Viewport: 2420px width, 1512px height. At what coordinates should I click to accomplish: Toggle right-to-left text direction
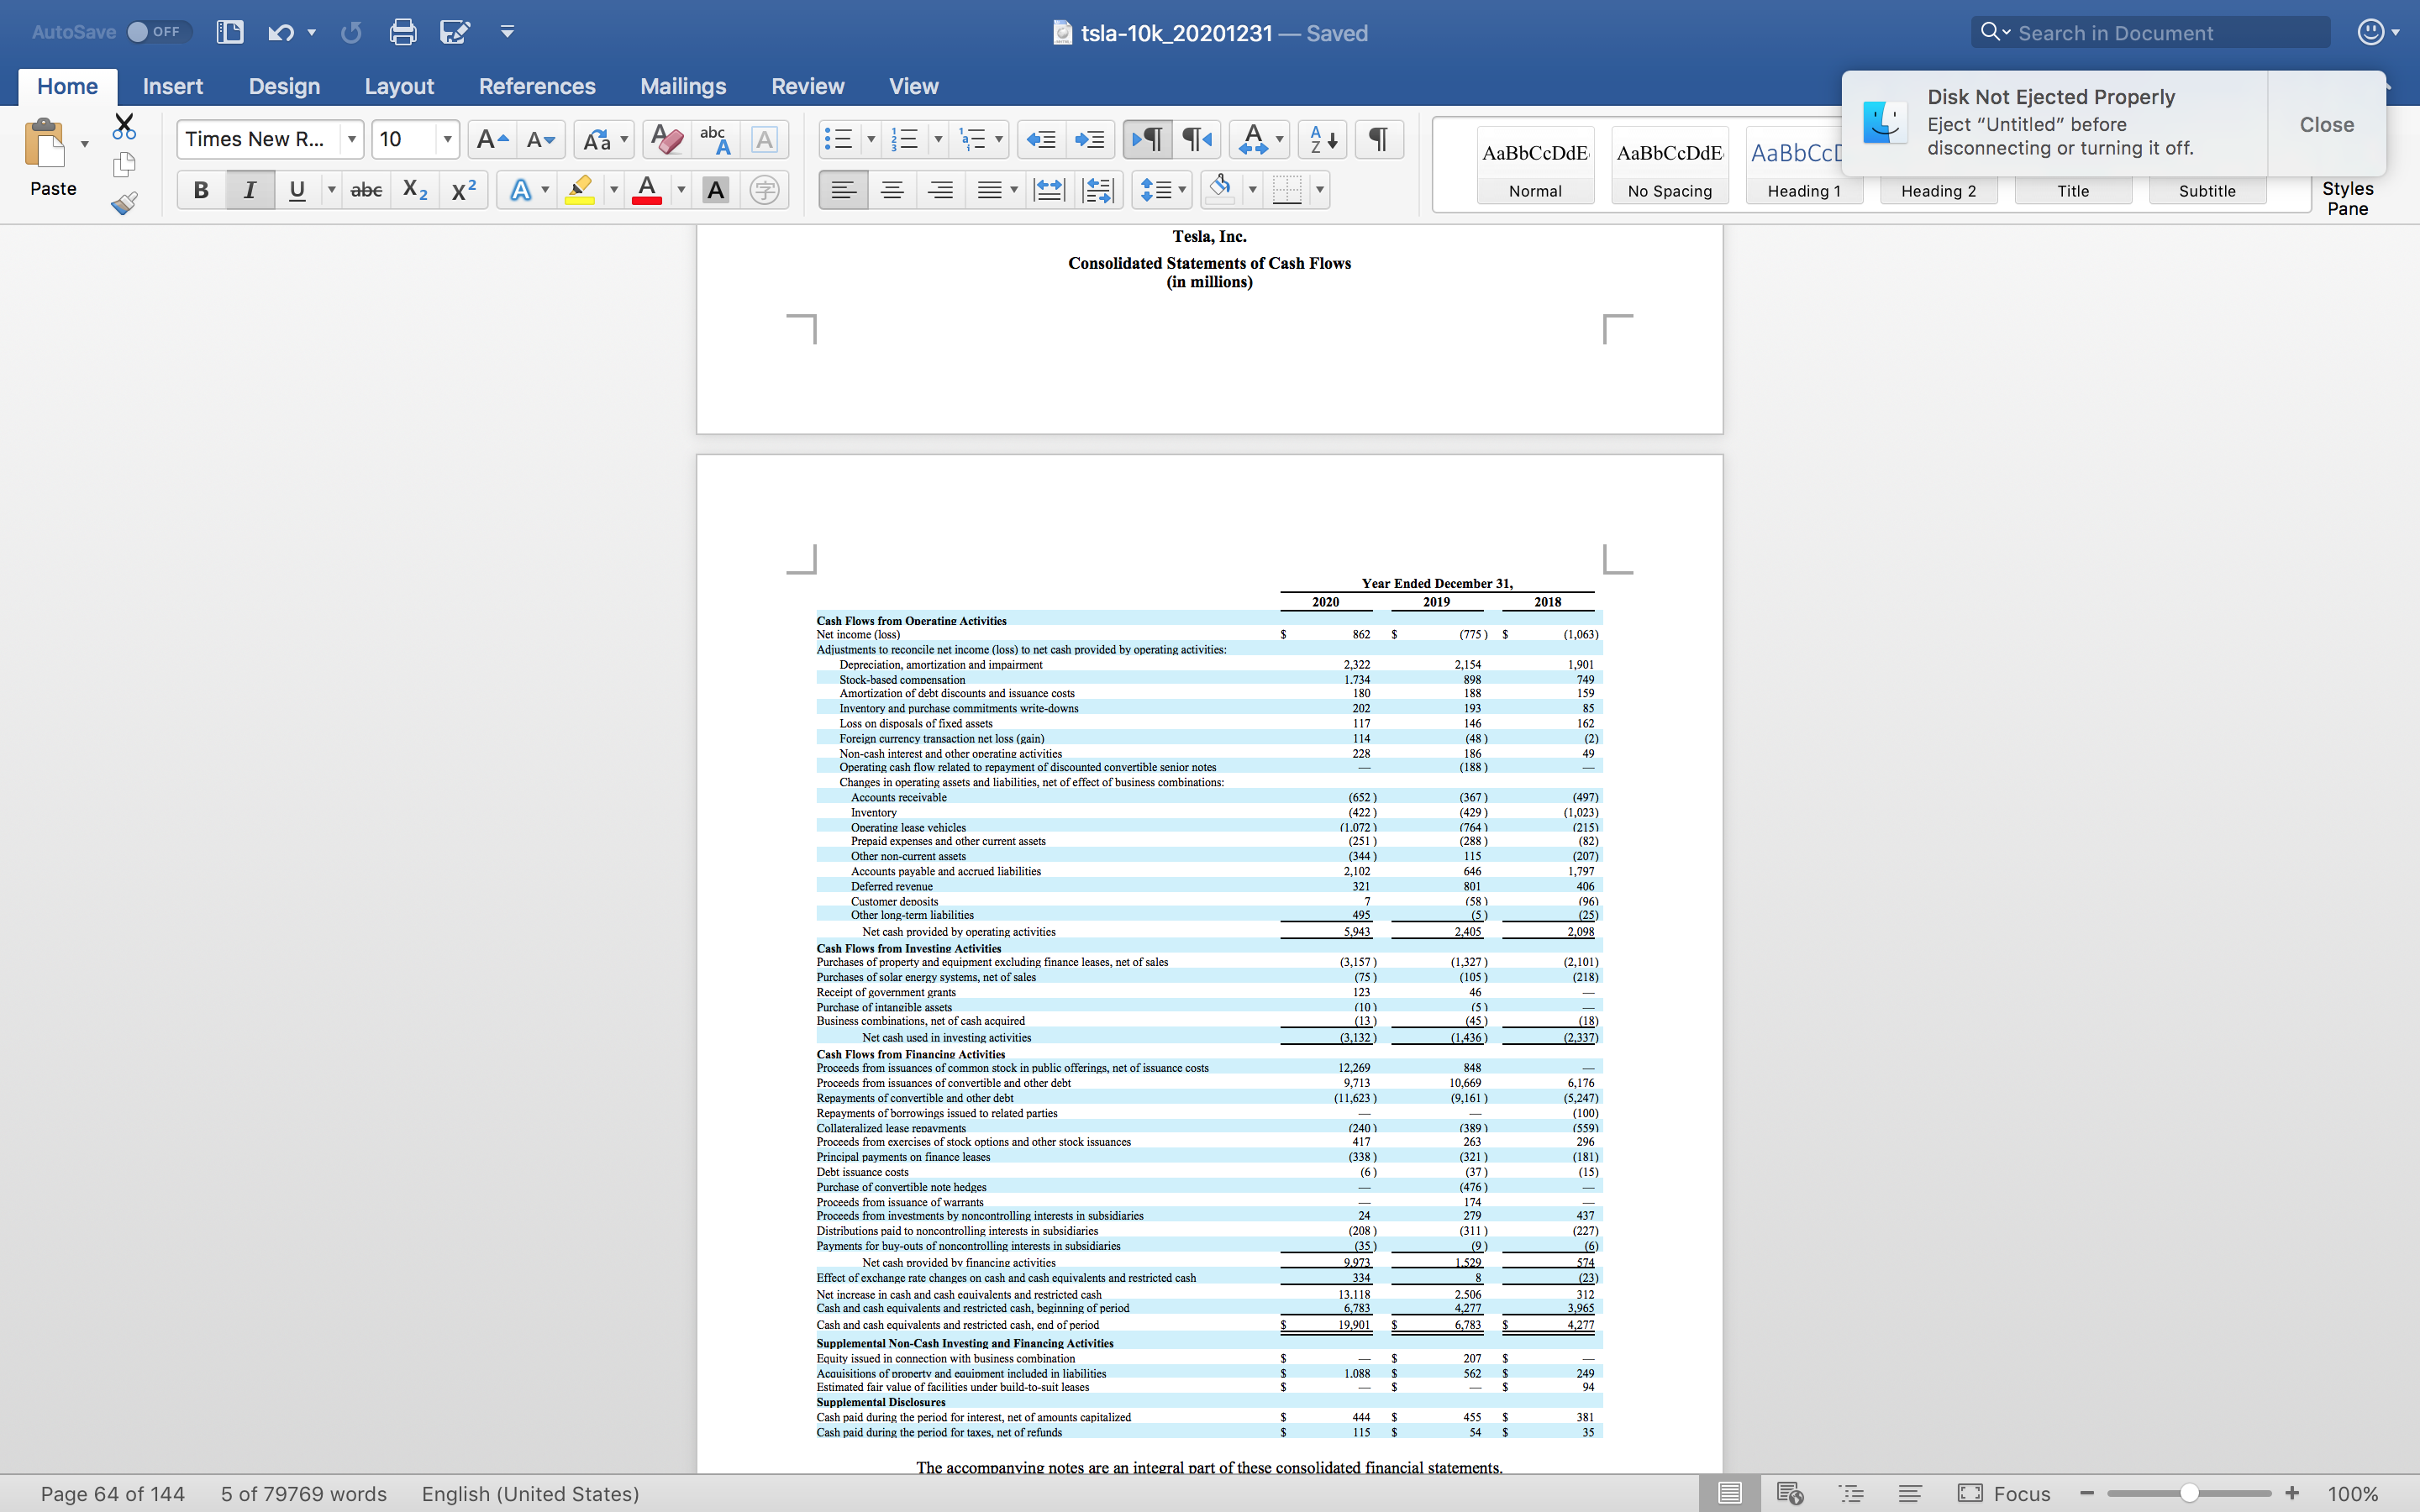click(1197, 139)
